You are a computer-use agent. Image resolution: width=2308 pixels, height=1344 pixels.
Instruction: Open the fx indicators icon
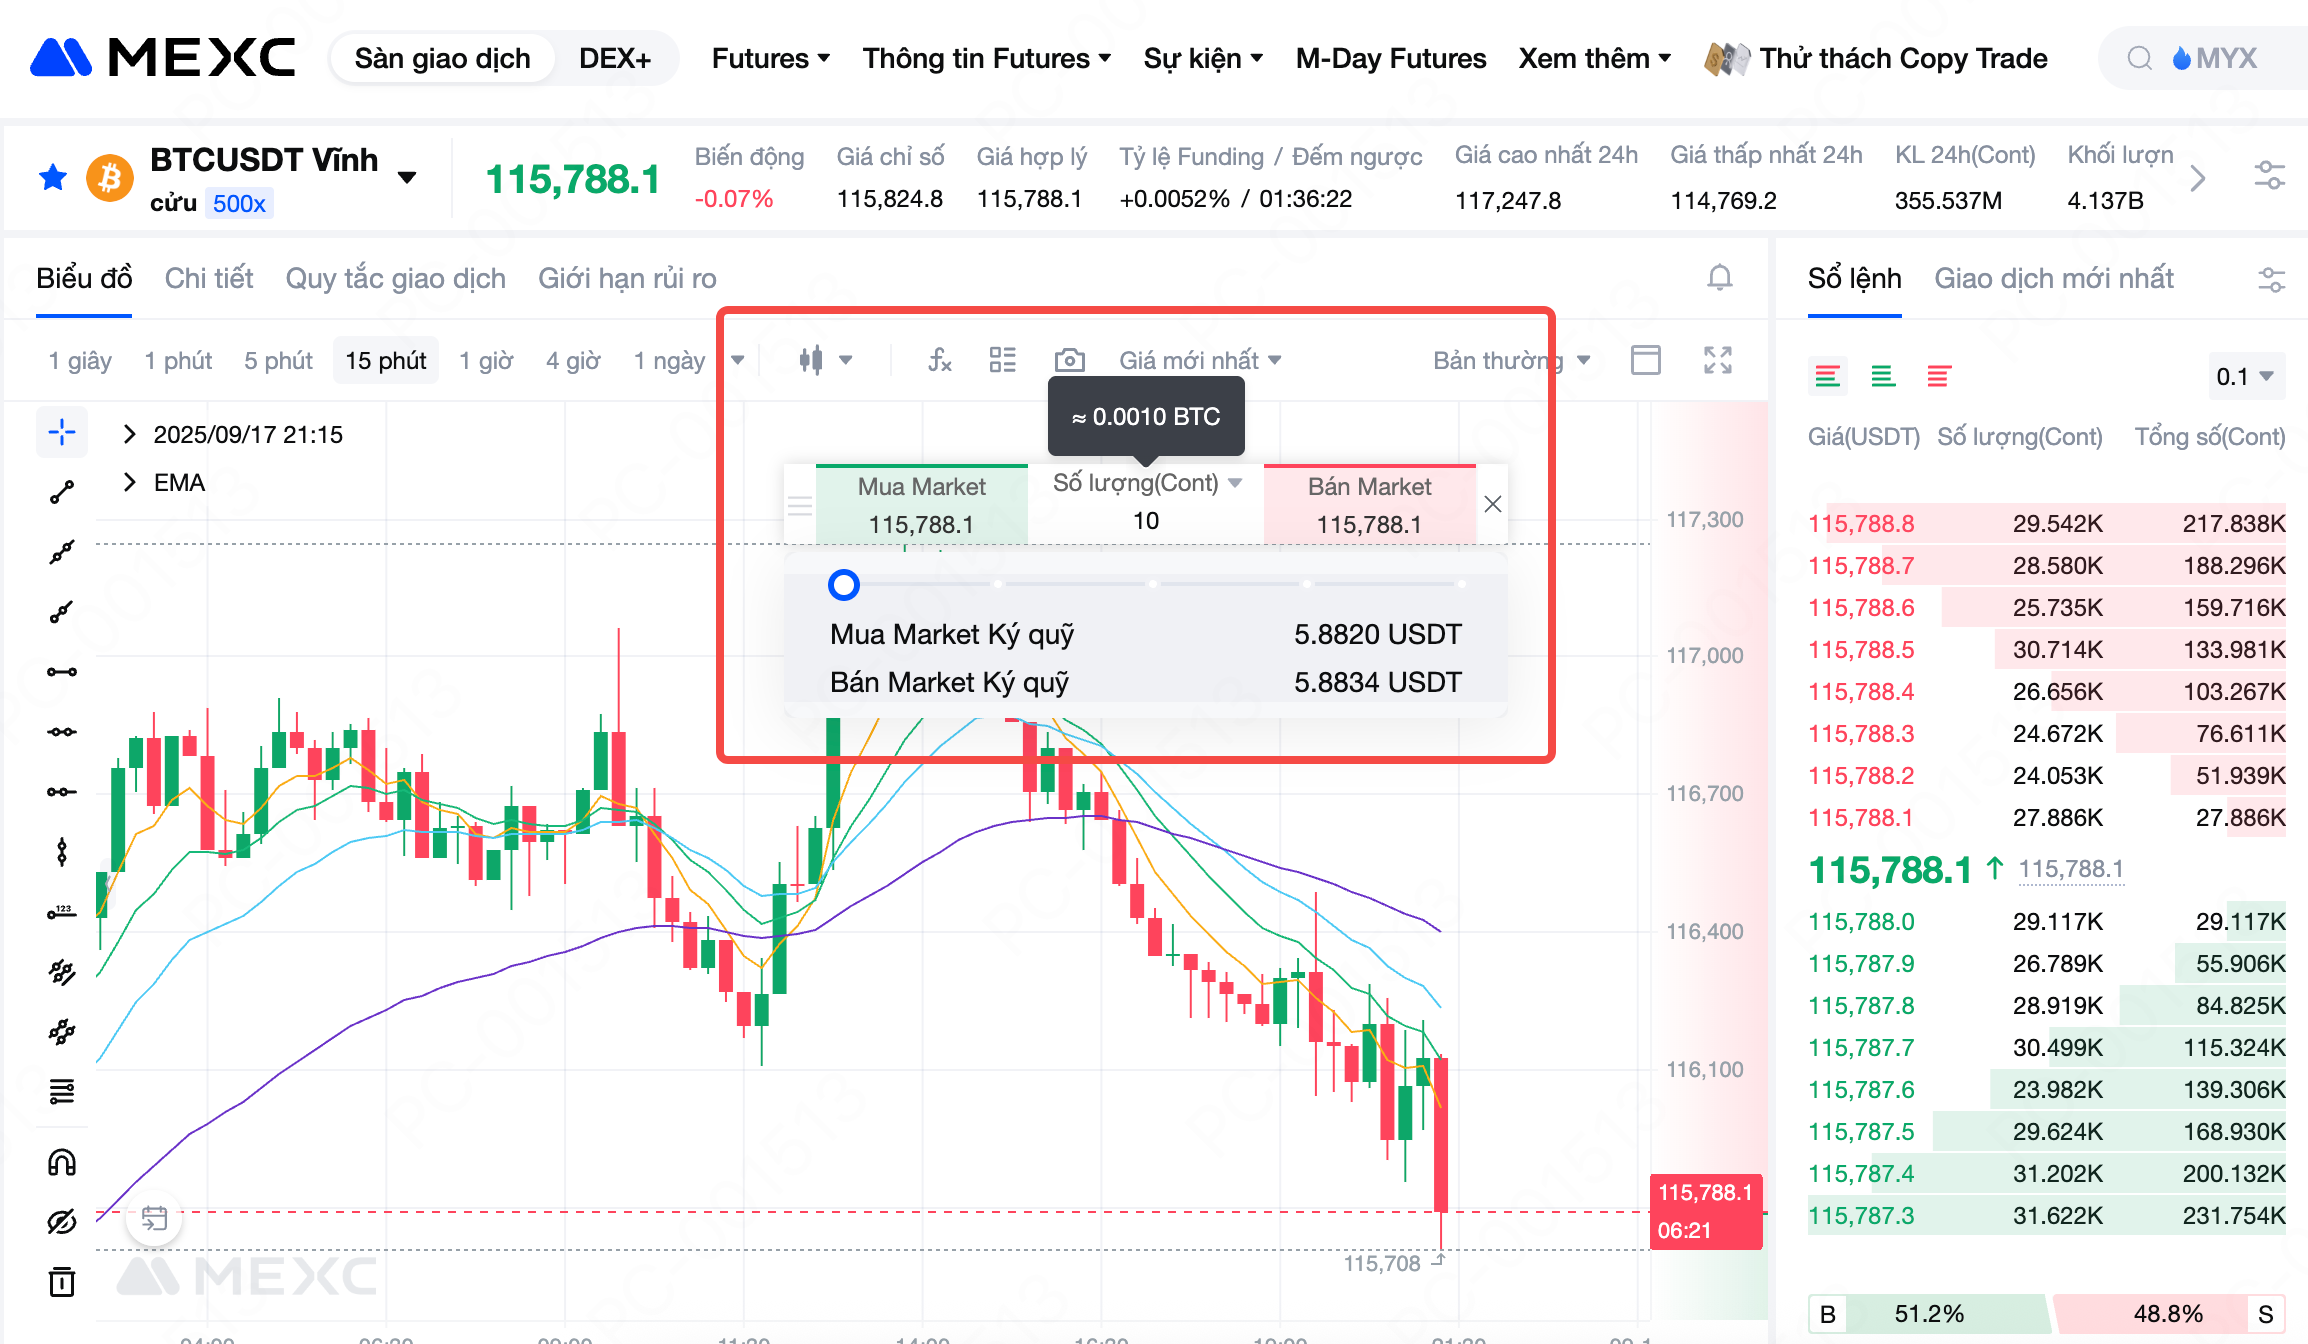[x=939, y=360]
